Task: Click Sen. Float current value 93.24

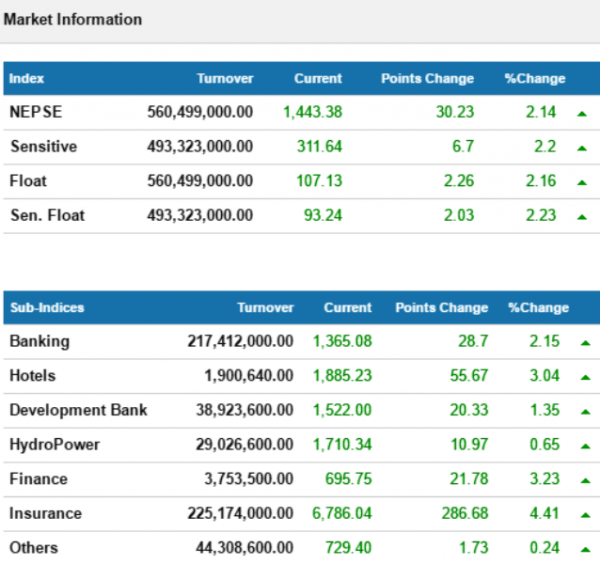Action: coord(323,215)
